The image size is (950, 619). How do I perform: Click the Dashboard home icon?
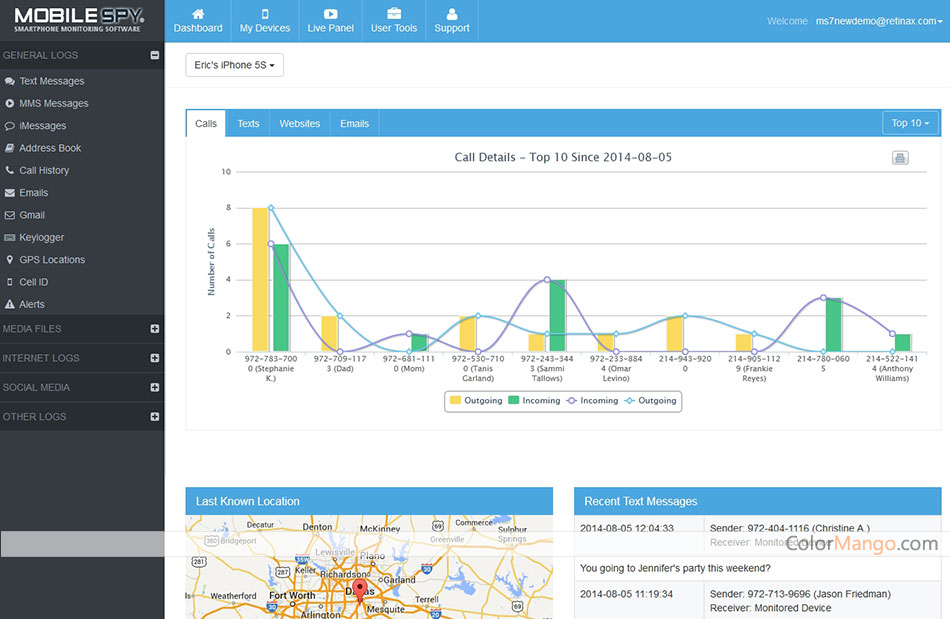coord(198,14)
